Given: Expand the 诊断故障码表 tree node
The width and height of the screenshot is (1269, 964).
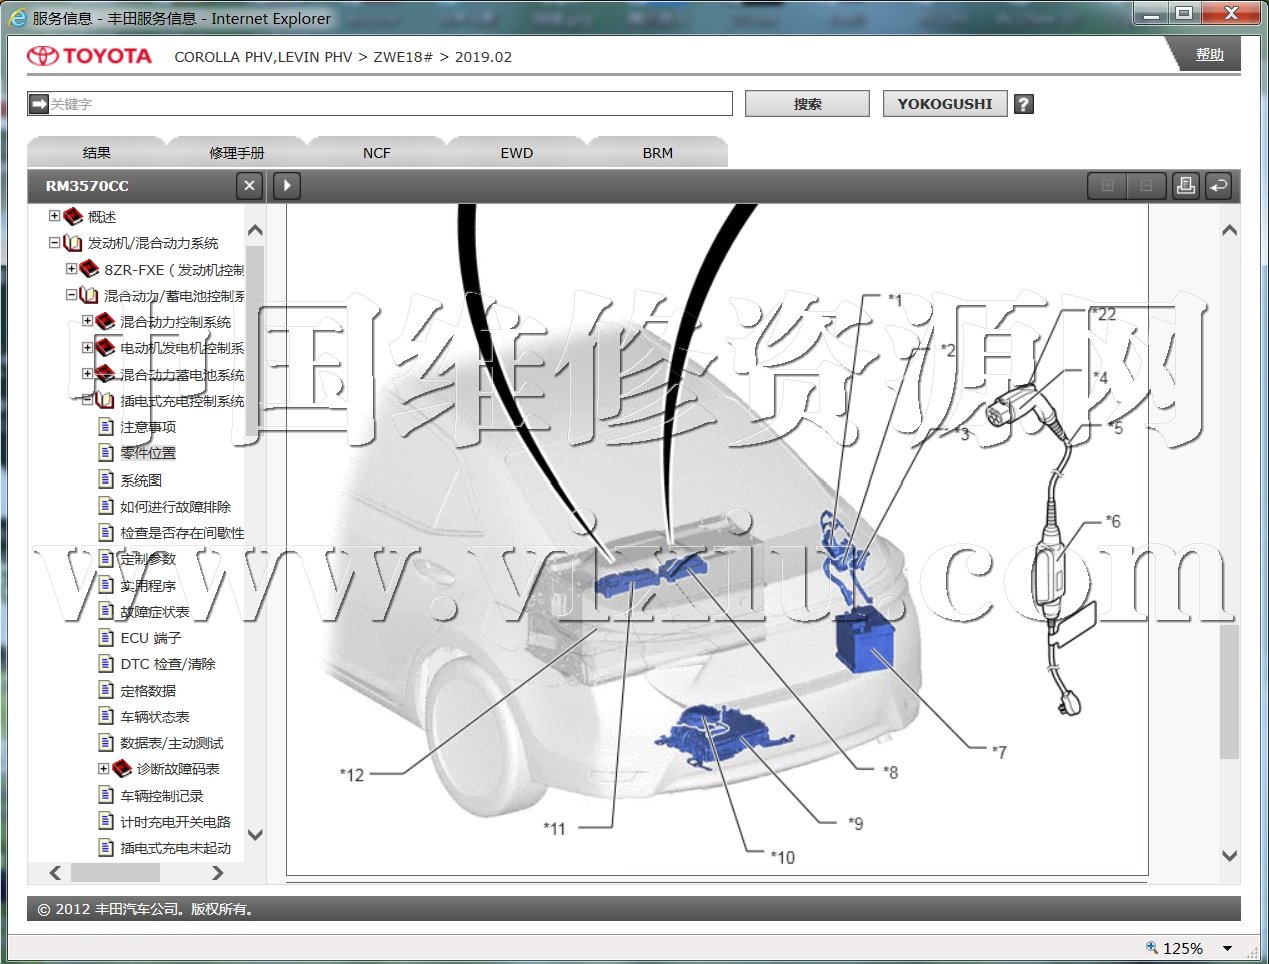Looking at the screenshot, I should coord(103,768).
